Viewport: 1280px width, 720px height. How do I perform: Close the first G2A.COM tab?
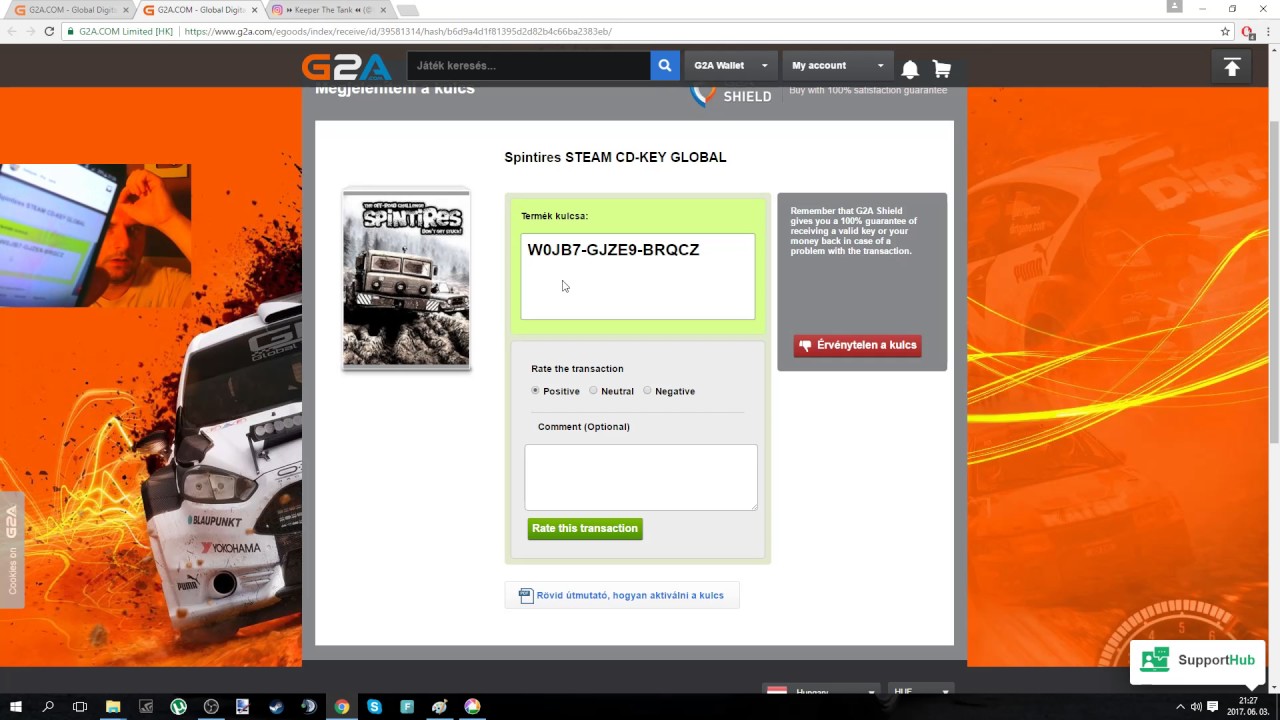tap(126, 10)
